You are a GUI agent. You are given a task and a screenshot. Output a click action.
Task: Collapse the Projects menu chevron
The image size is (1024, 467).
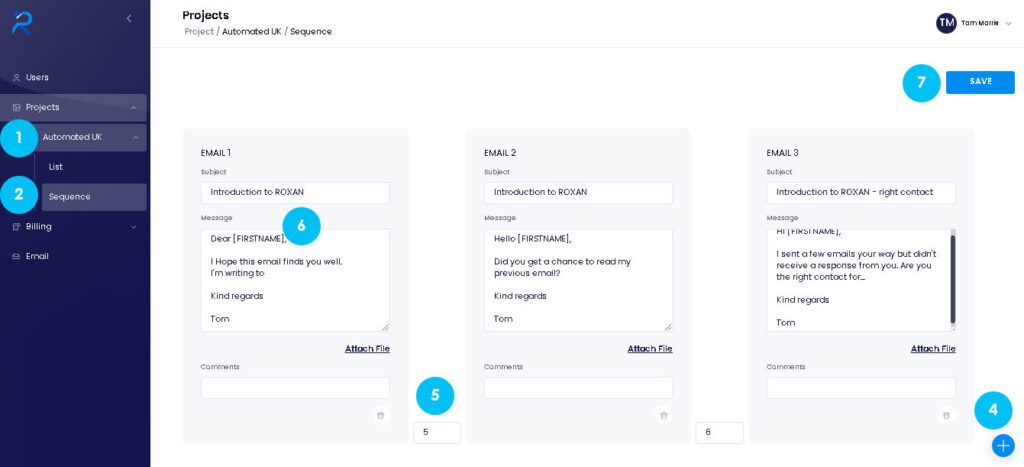134,108
